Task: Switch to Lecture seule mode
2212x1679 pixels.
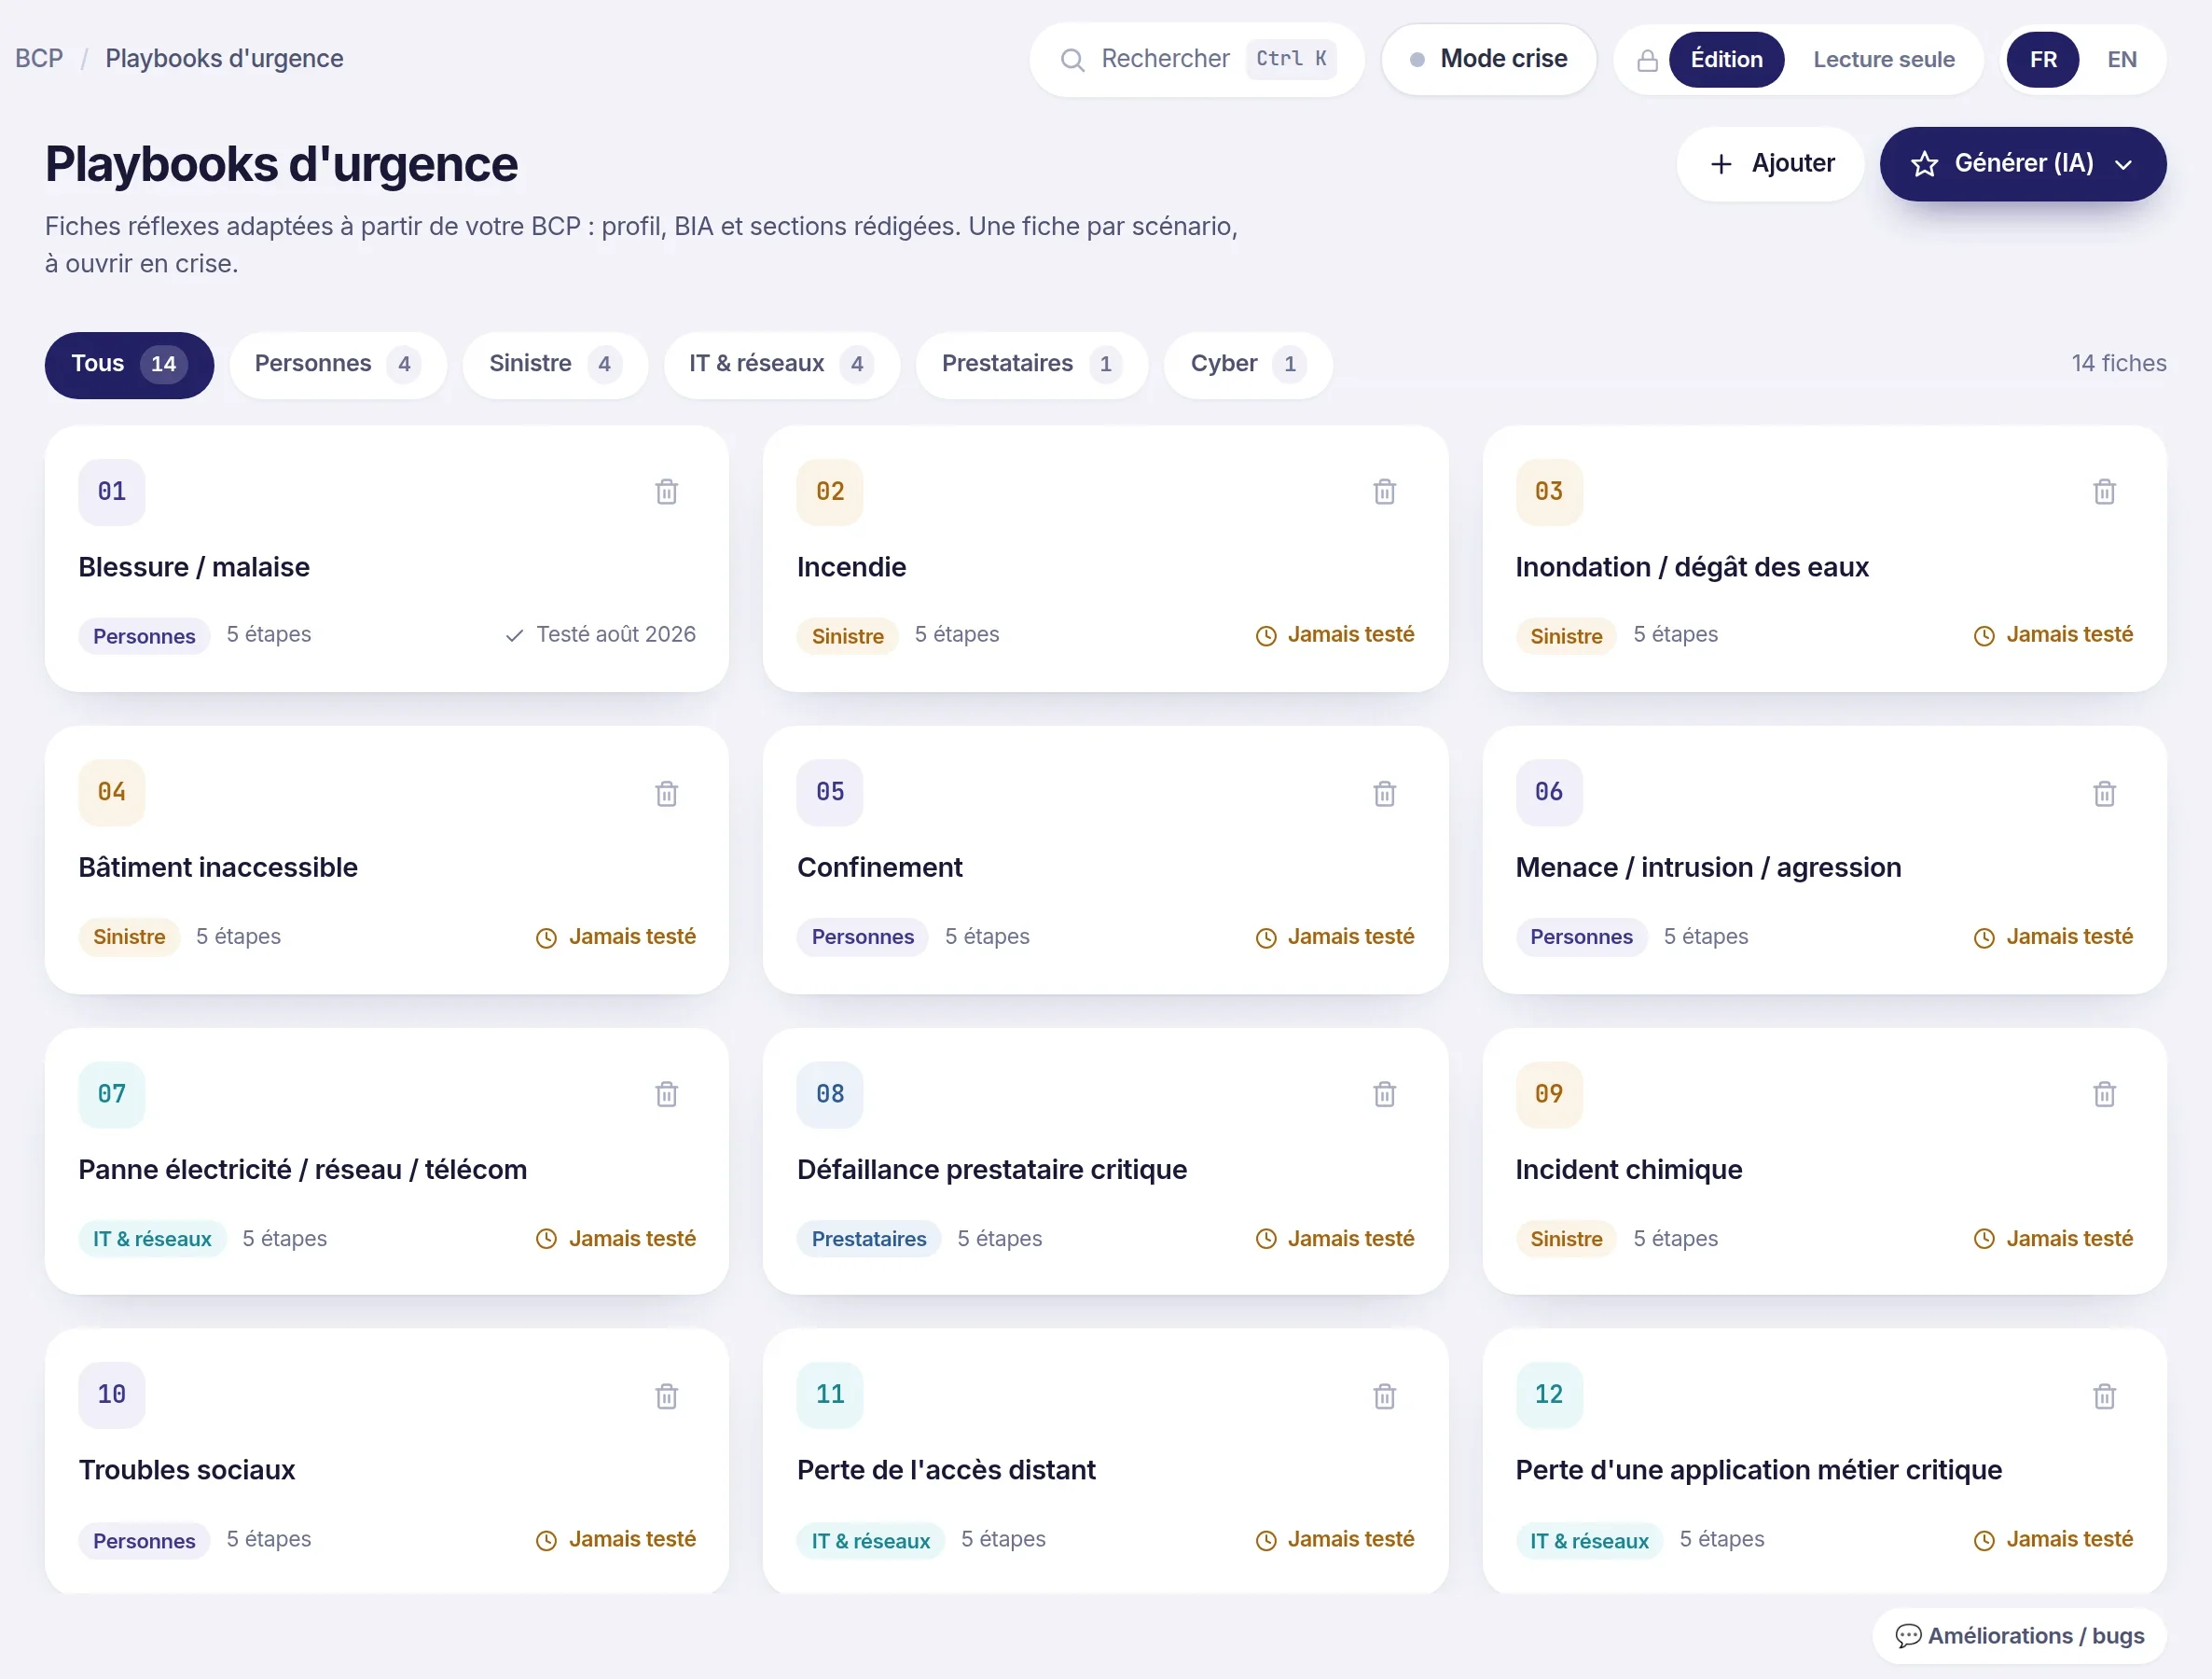Action: click(x=1883, y=59)
